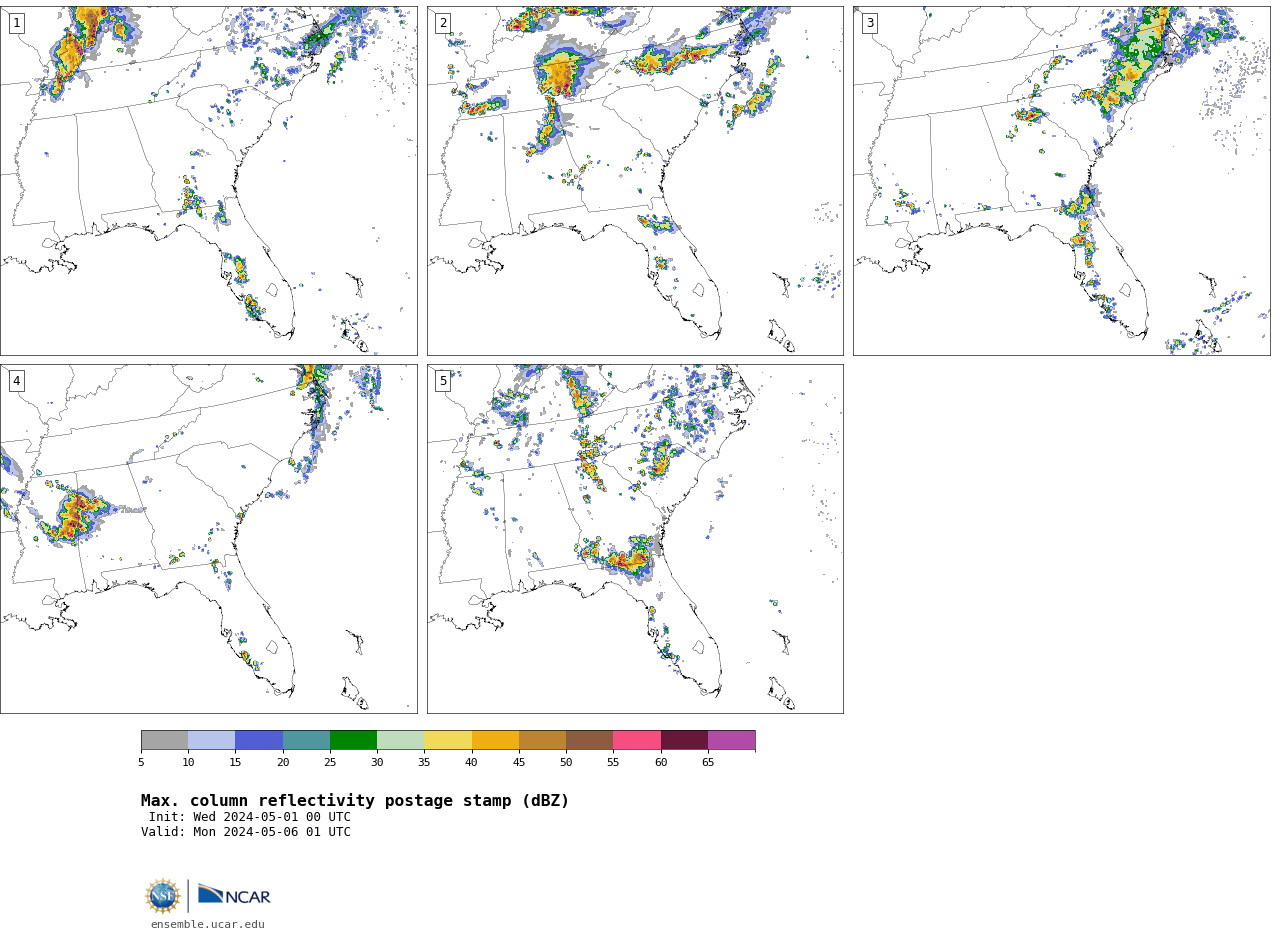Click the colorbar tick label 65

708,763
